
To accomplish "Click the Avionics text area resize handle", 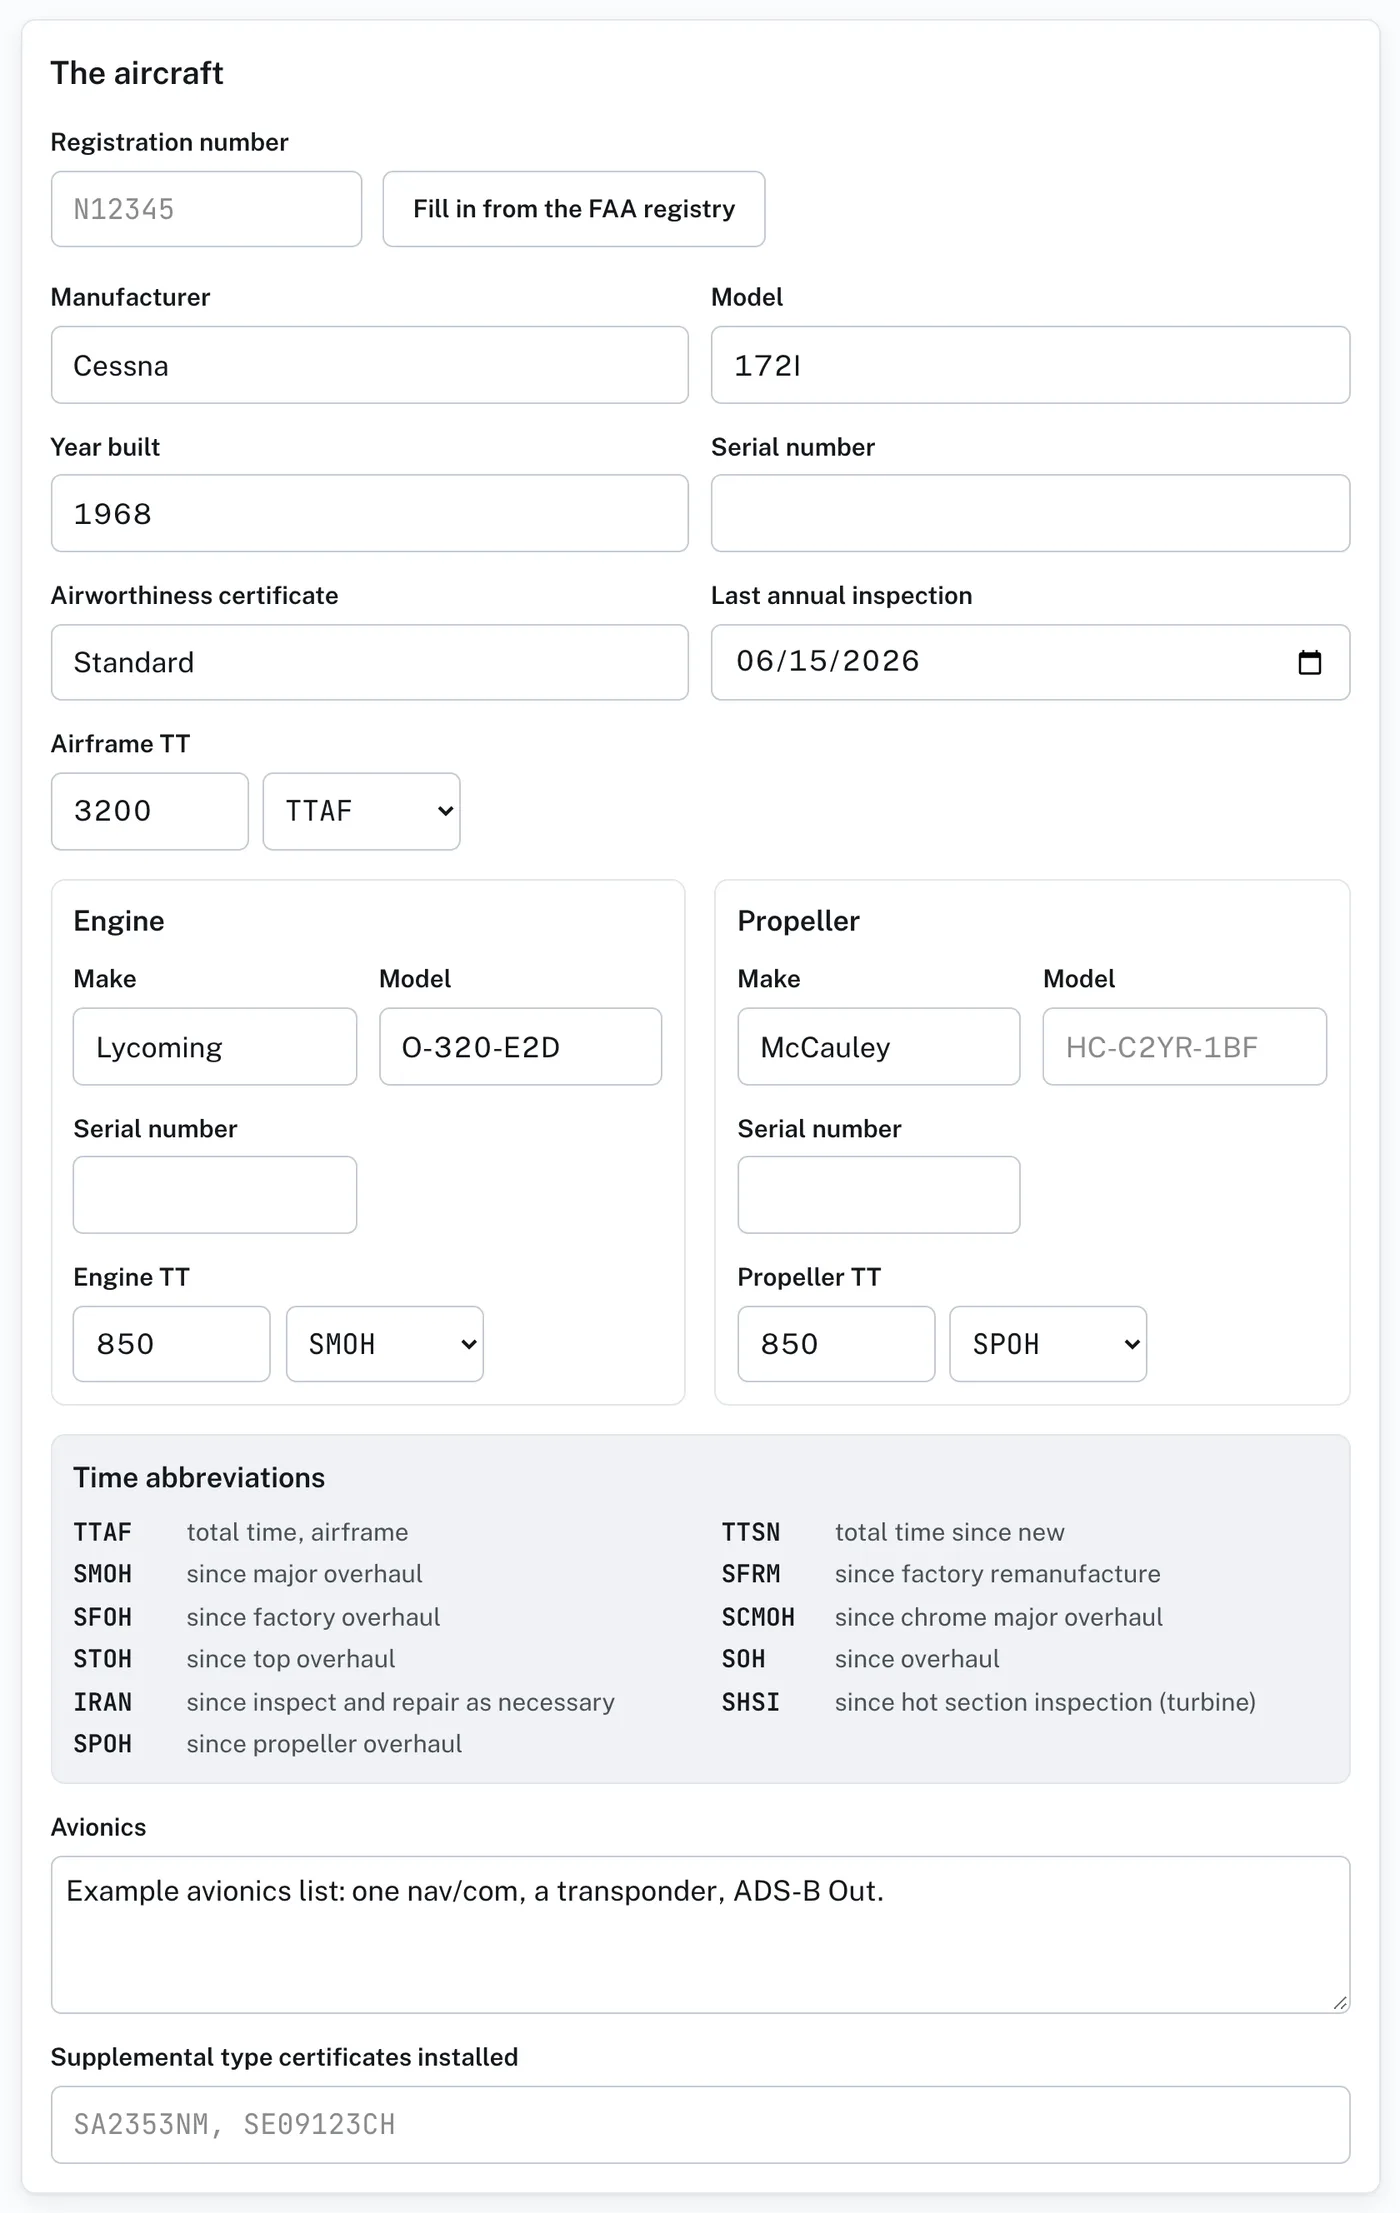I will pos(1340,2003).
